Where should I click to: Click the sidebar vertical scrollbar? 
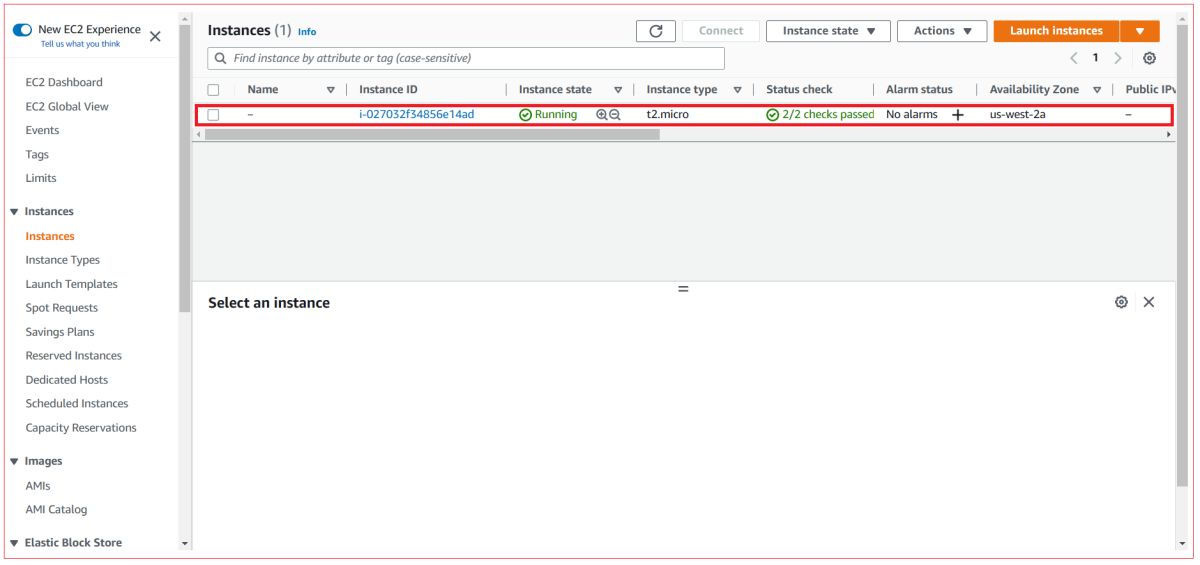[185, 170]
